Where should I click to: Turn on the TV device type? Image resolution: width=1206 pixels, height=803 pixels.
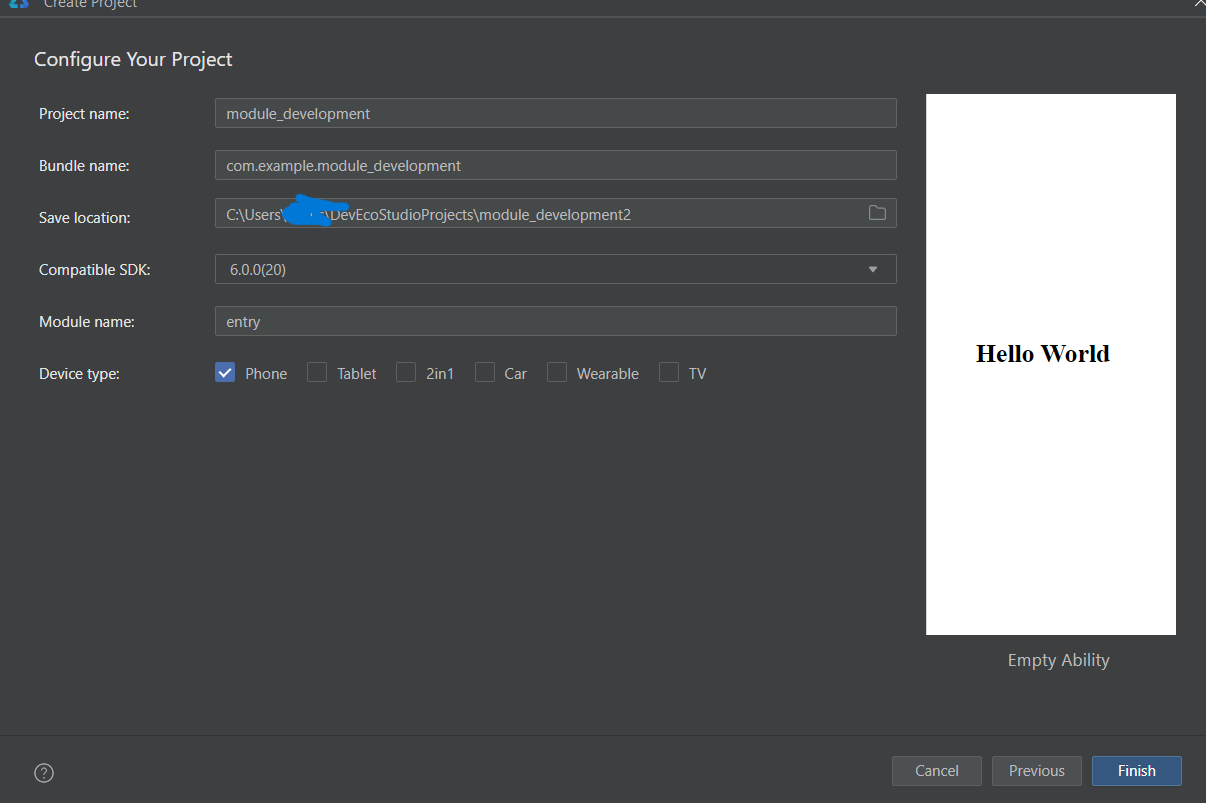669,373
